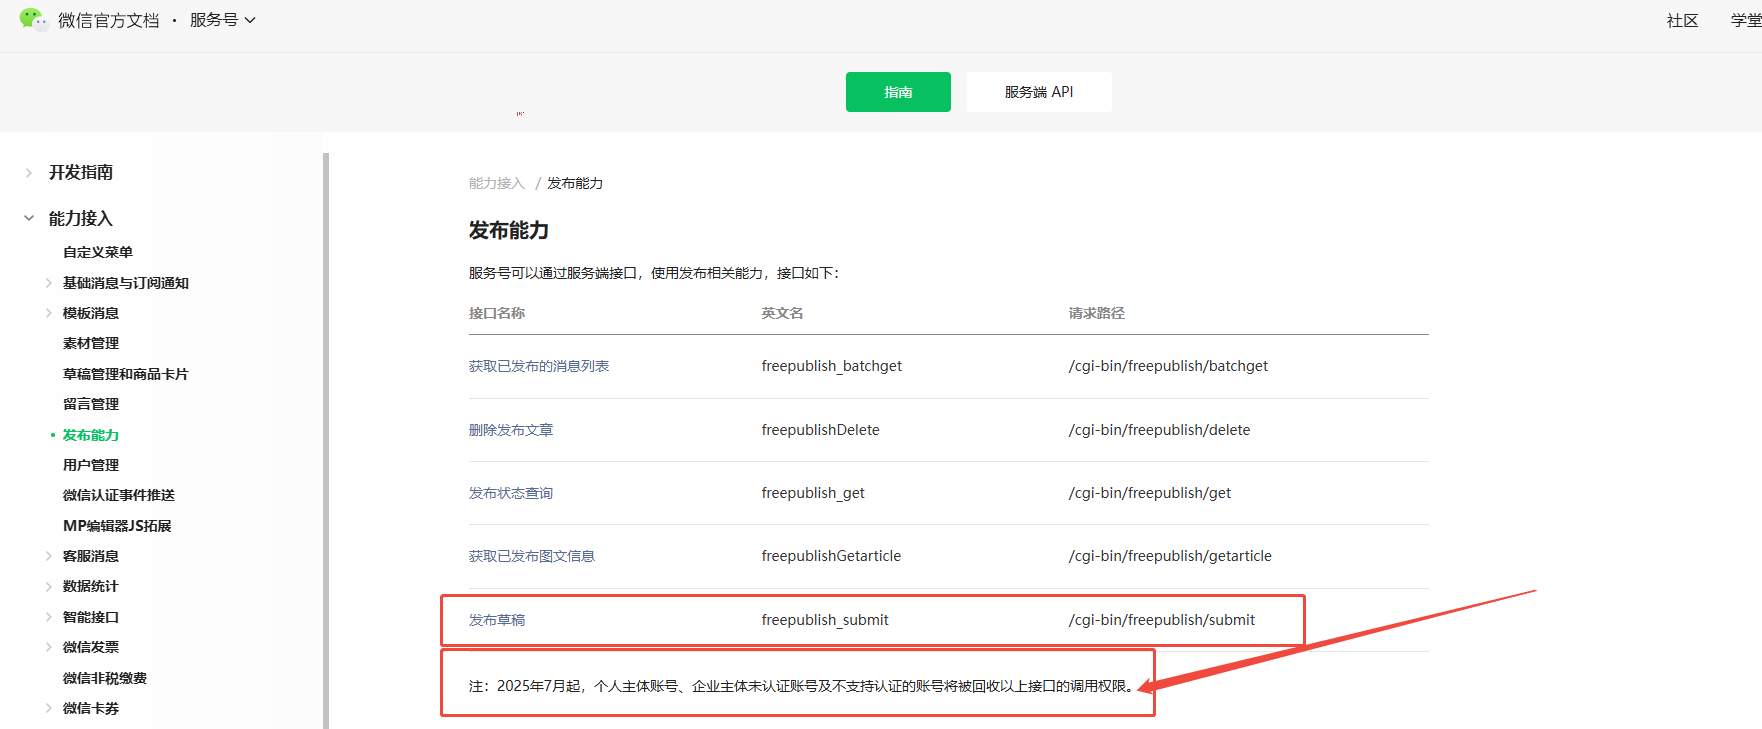Click the WeChat logo icon
1762x729 pixels.
click(x=33, y=19)
